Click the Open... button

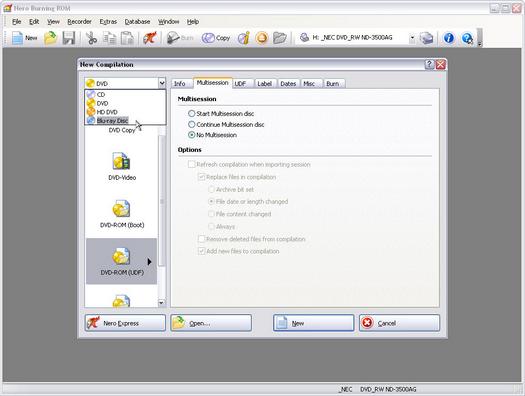tap(211, 323)
